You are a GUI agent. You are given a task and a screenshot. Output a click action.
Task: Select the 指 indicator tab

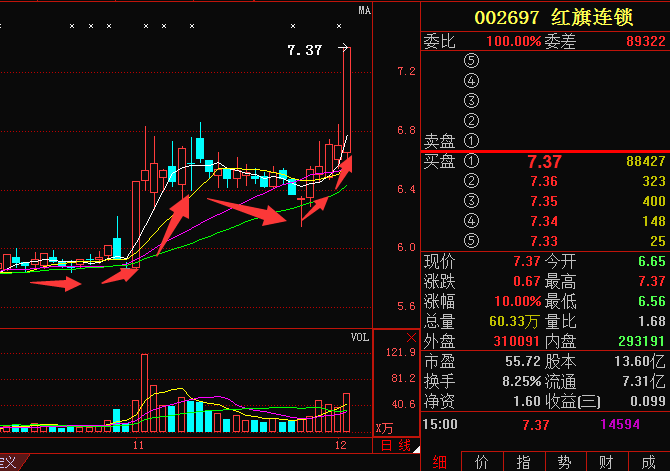(523, 461)
